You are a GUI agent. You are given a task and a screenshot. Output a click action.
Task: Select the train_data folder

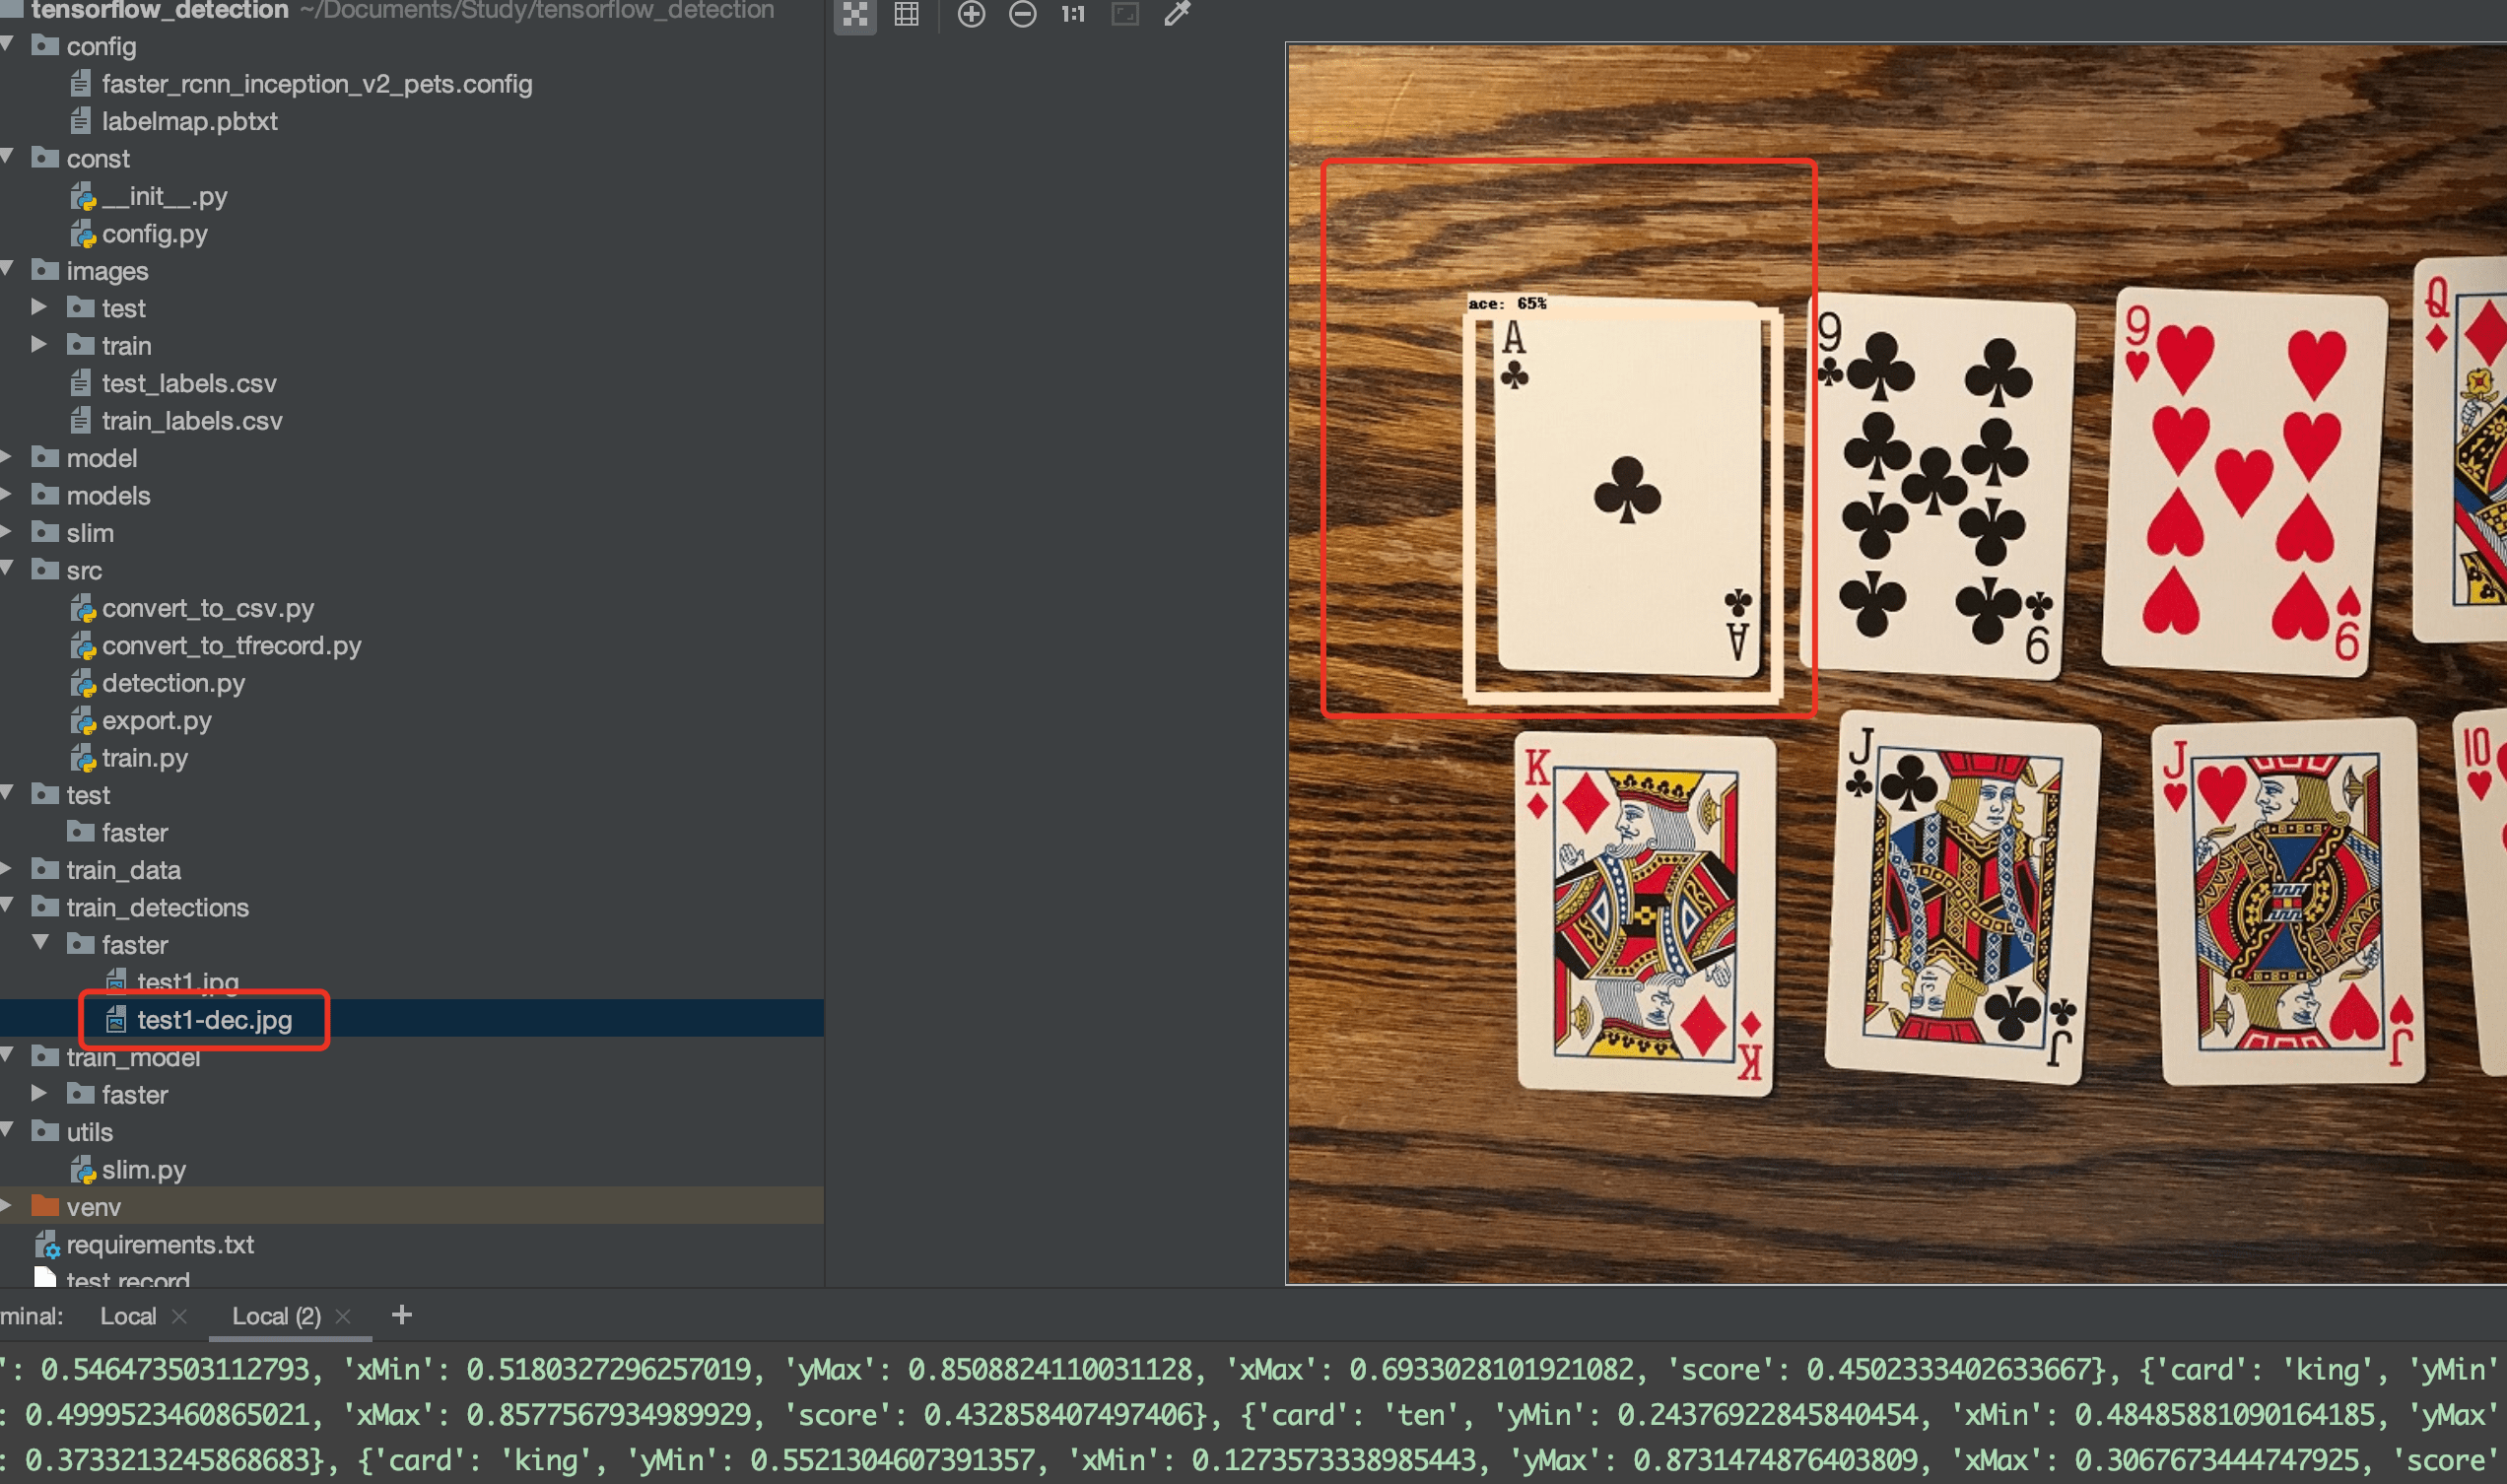[x=123, y=870]
